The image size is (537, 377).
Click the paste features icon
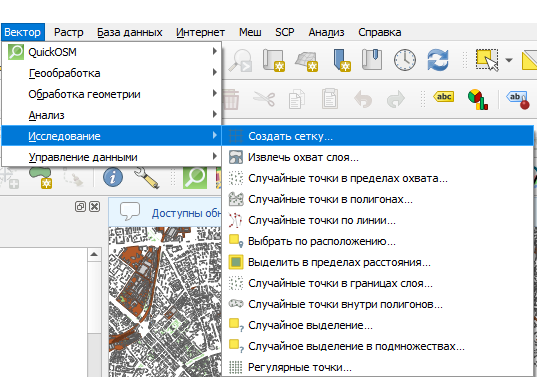tap(330, 99)
